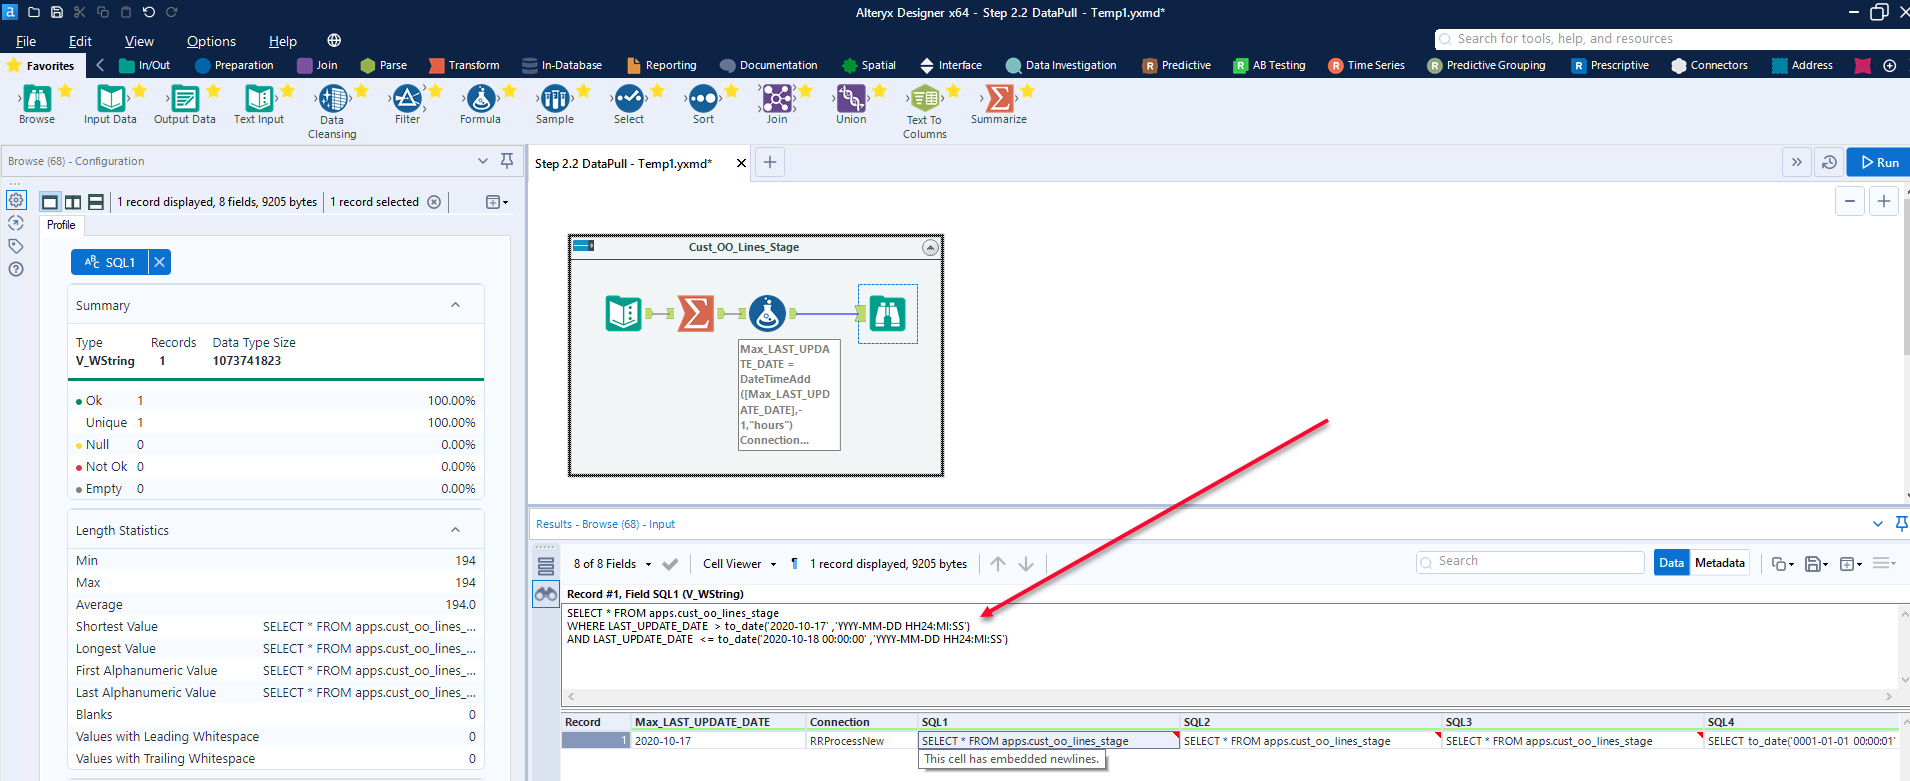The image size is (1910, 781).
Task: Remove the SQL1 field chip
Action: click(159, 262)
